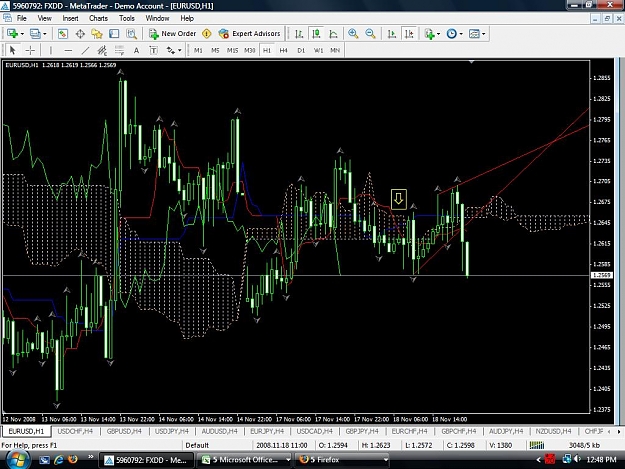Switch timeframe to M15
Image resolution: width=625 pixels, height=469 pixels.
pyautogui.click(x=232, y=50)
